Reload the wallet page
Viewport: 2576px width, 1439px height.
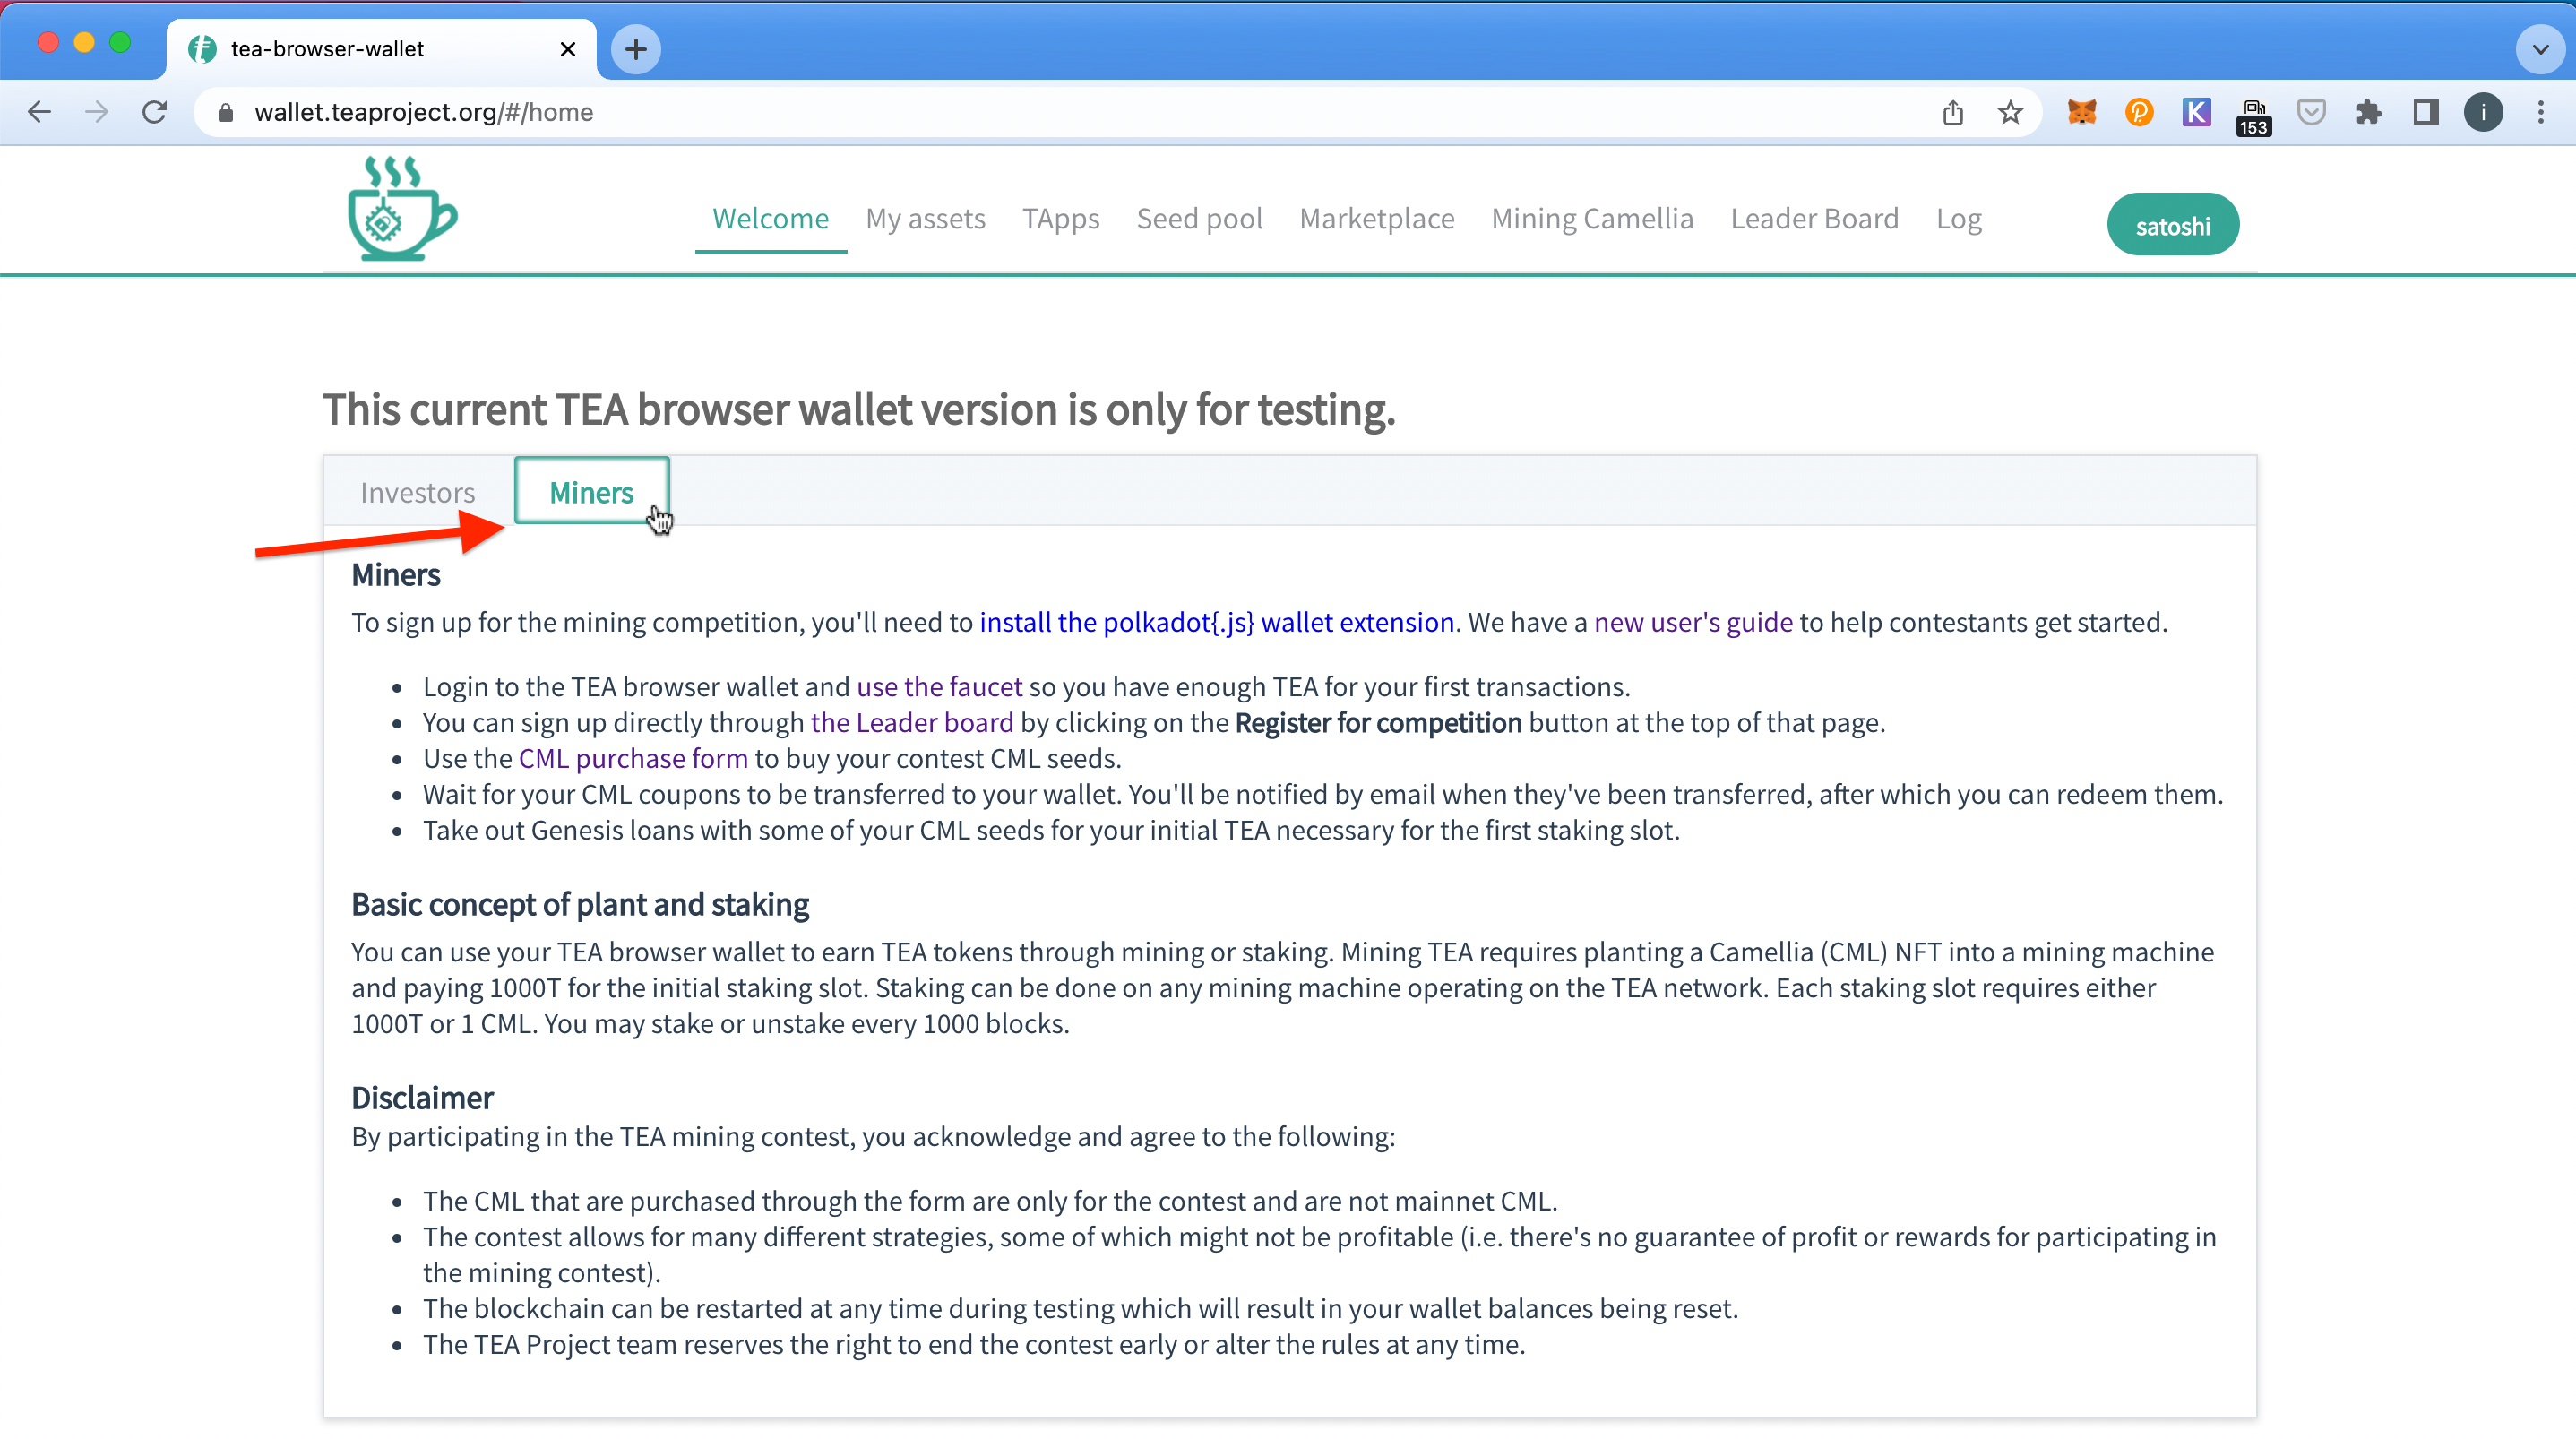[155, 112]
